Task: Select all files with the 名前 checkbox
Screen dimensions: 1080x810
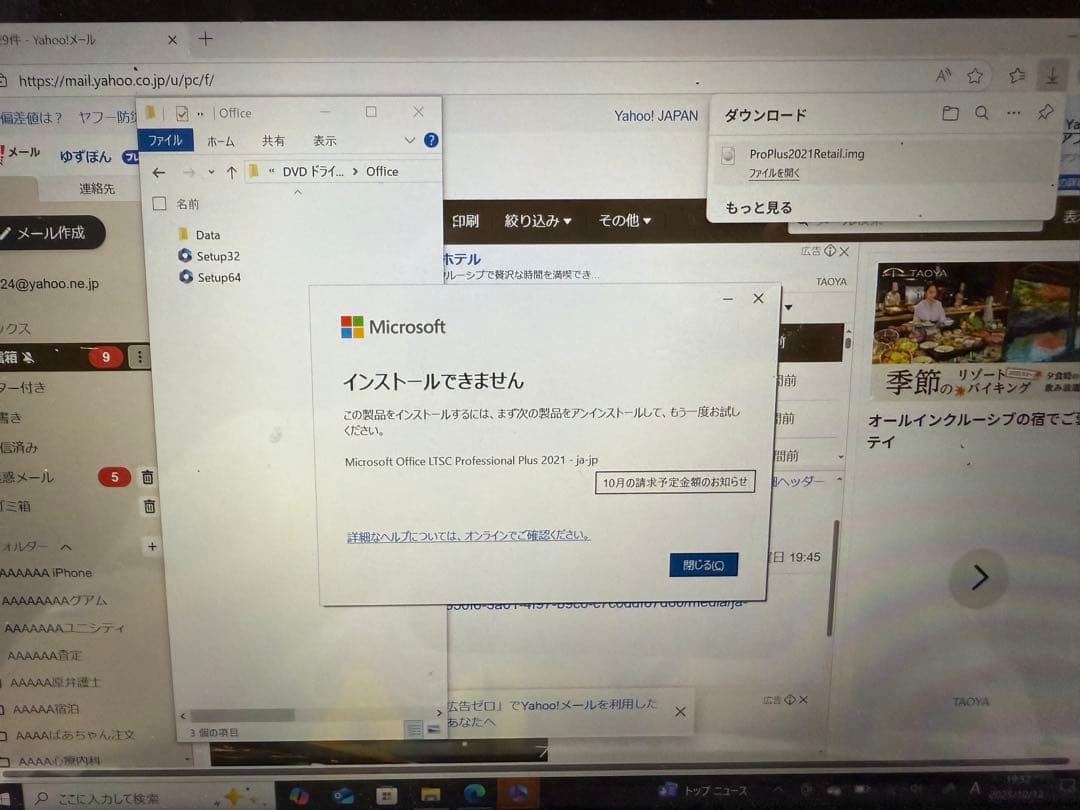Action: [158, 203]
